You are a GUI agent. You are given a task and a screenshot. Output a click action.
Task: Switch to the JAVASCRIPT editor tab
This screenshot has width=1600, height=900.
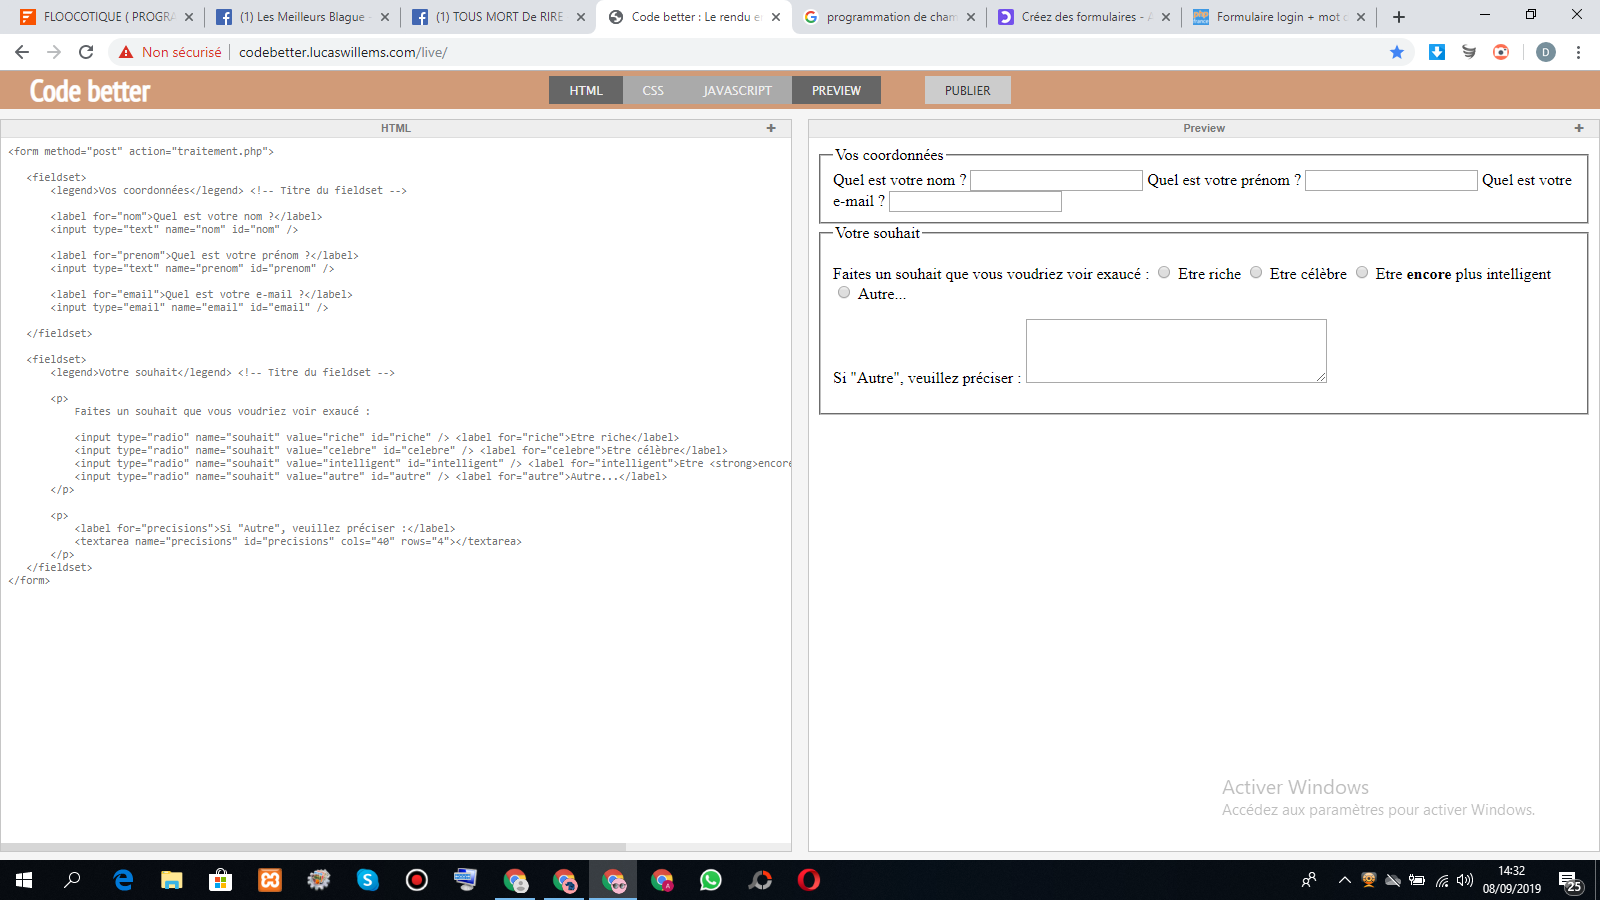click(x=737, y=90)
